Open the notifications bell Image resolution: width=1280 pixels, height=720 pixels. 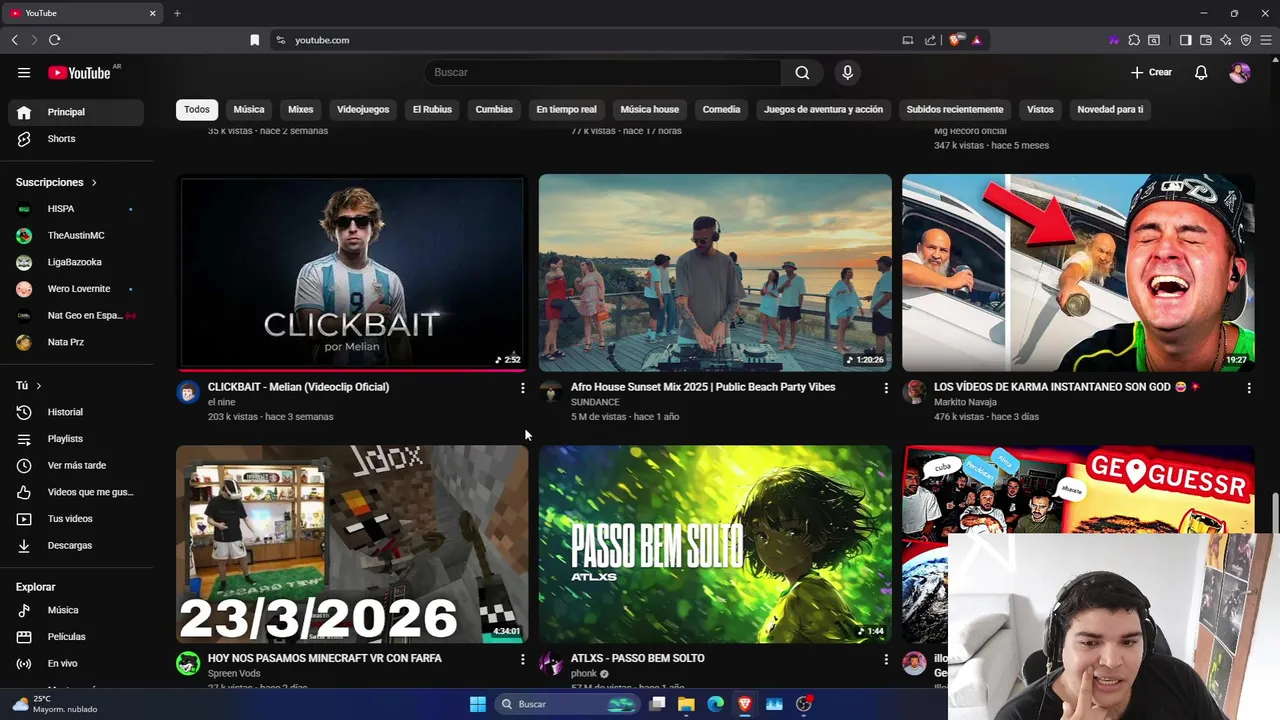click(x=1201, y=72)
